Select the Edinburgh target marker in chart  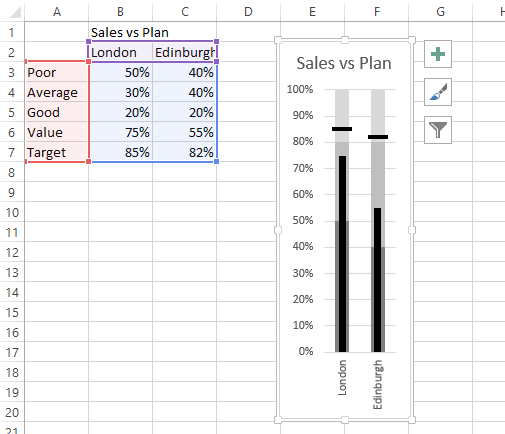click(378, 137)
